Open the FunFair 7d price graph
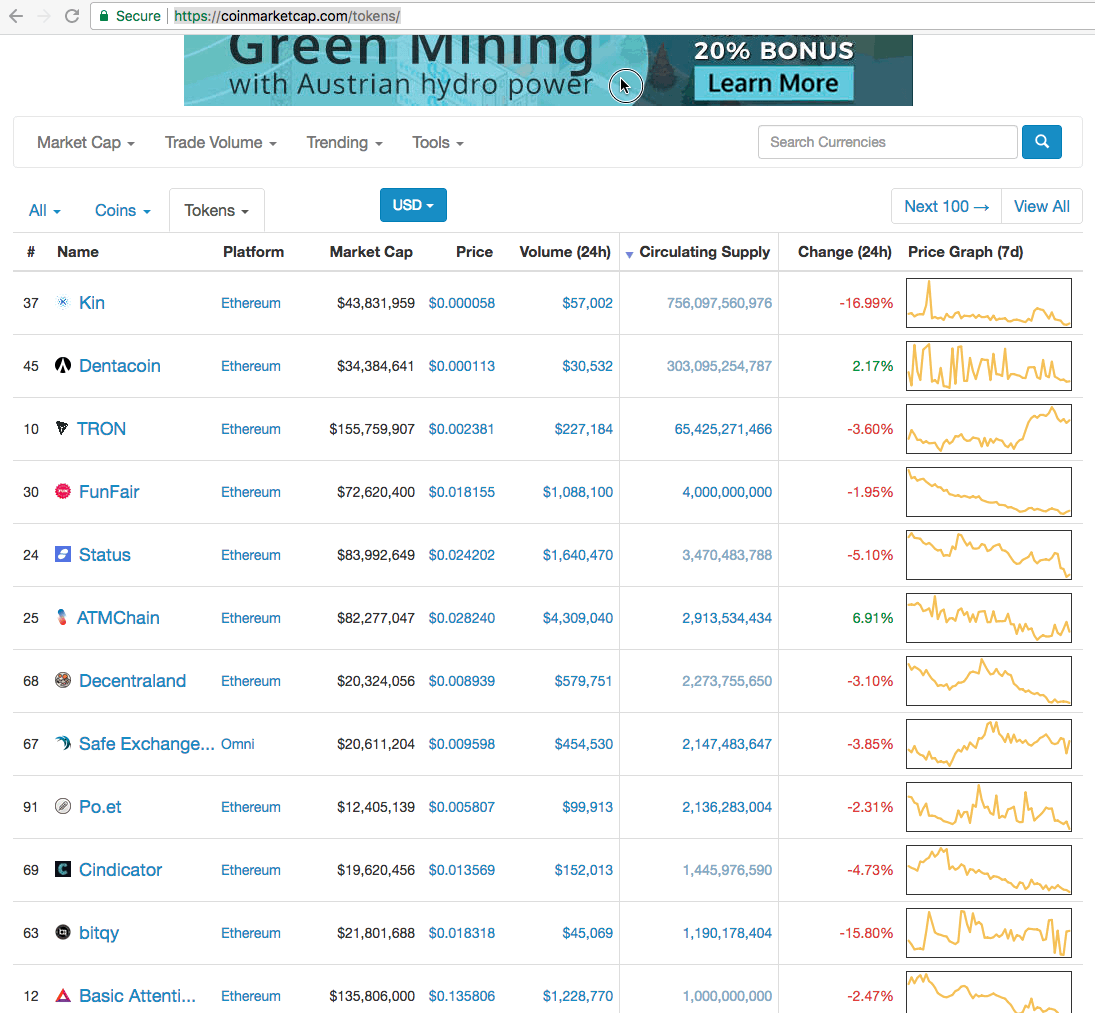Image resolution: width=1095 pixels, height=1013 pixels. pyautogui.click(x=988, y=491)
